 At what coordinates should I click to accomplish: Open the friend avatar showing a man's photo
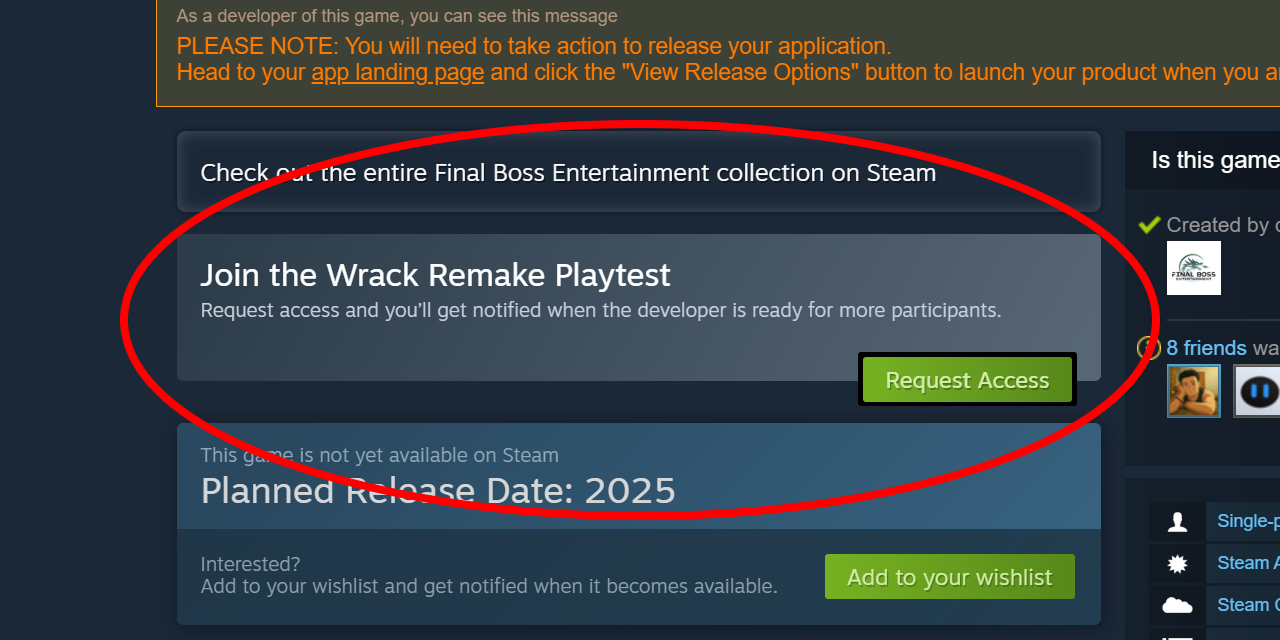coord(1194,391)
